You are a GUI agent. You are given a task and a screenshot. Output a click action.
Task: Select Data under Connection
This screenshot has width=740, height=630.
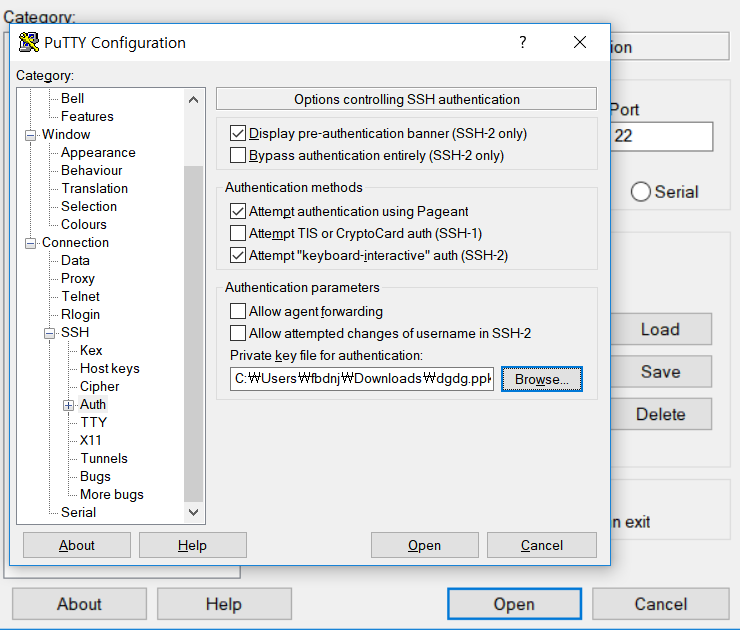(75, 260)
